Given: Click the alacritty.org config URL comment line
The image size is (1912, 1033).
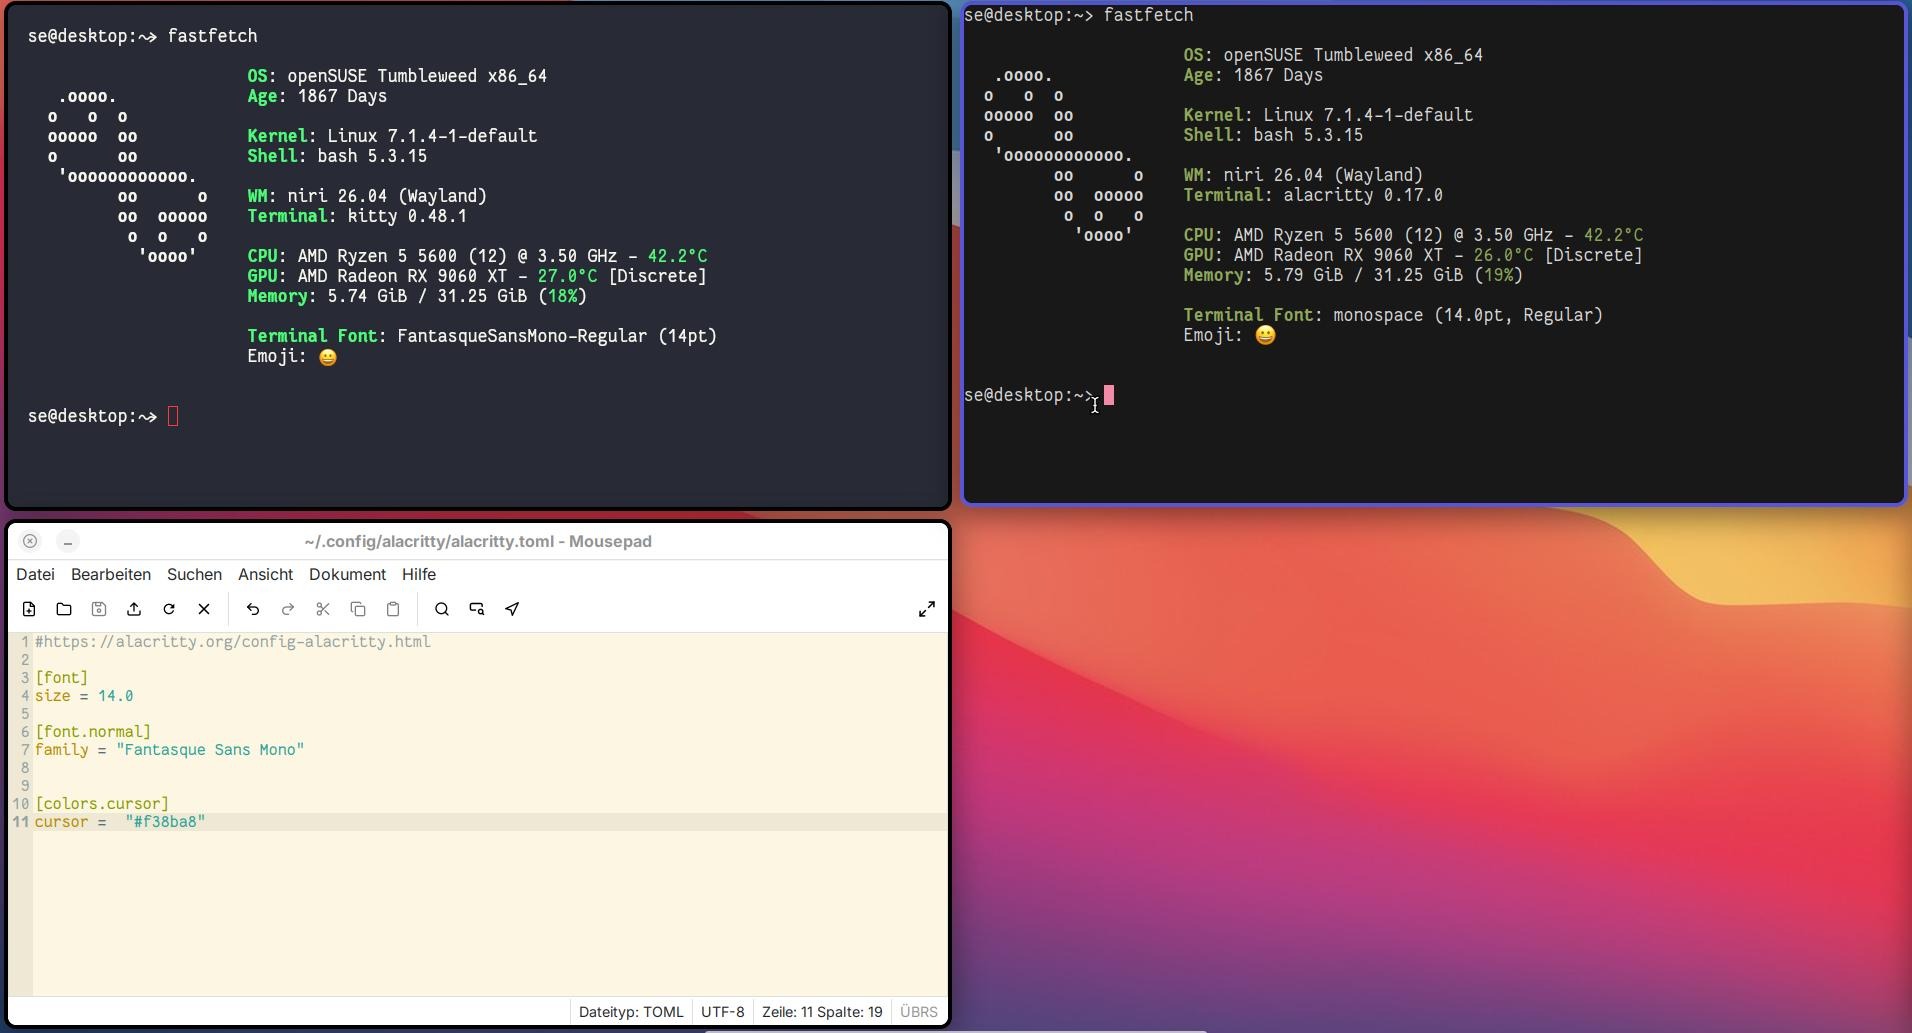Looking at the screenshot, I should (x=233, y=642).
